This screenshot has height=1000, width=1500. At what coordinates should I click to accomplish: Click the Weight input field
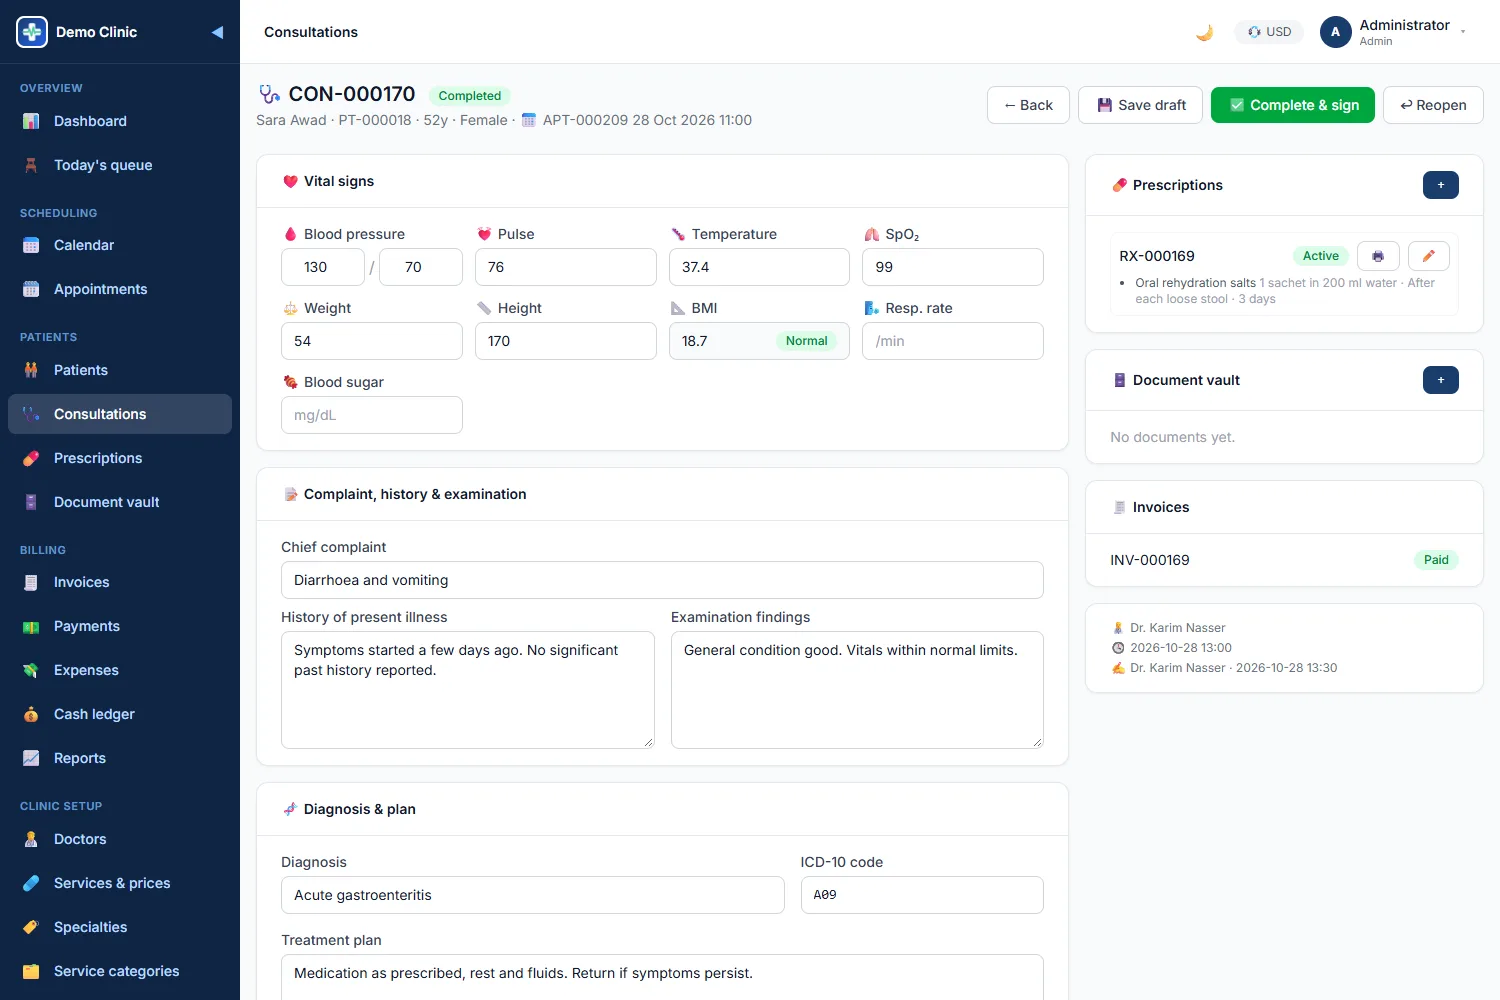(372, 341)
